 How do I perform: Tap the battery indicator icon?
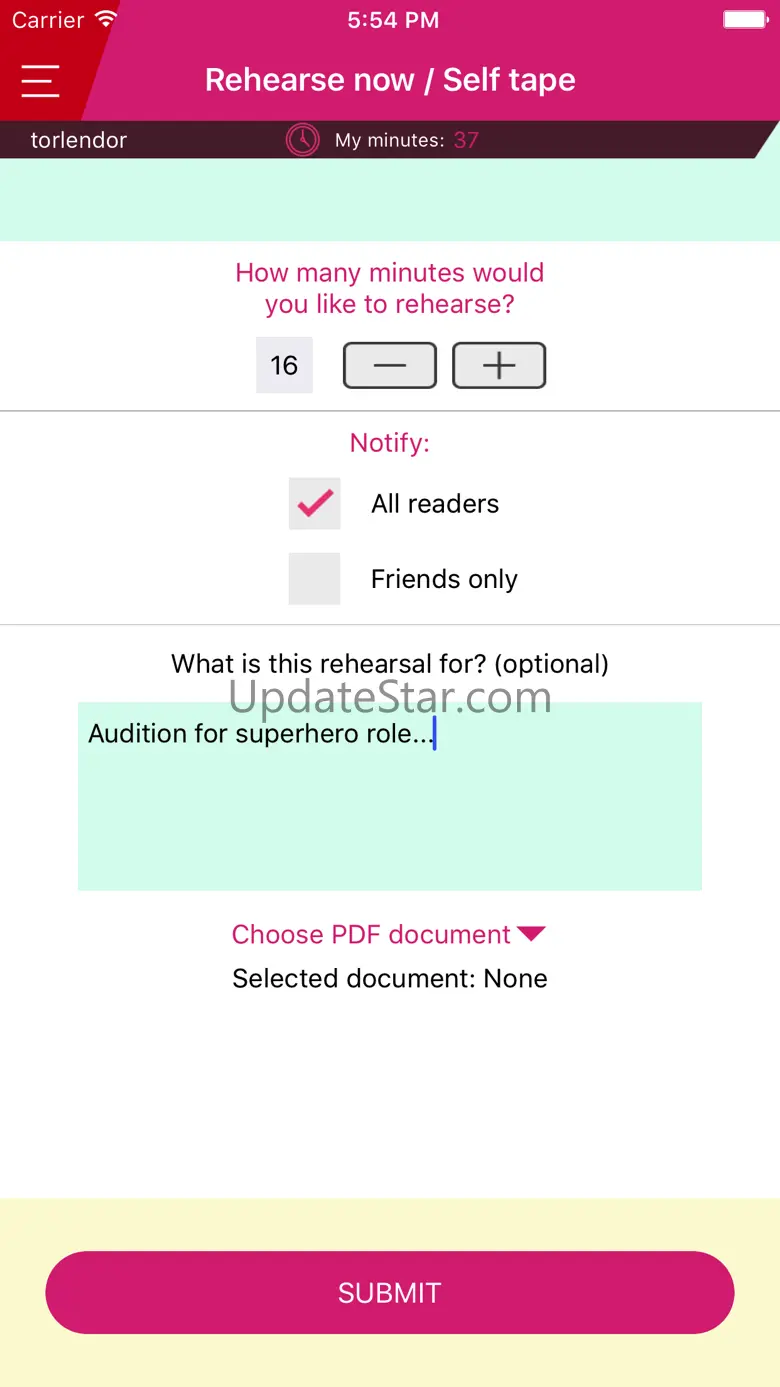(745, 19)
